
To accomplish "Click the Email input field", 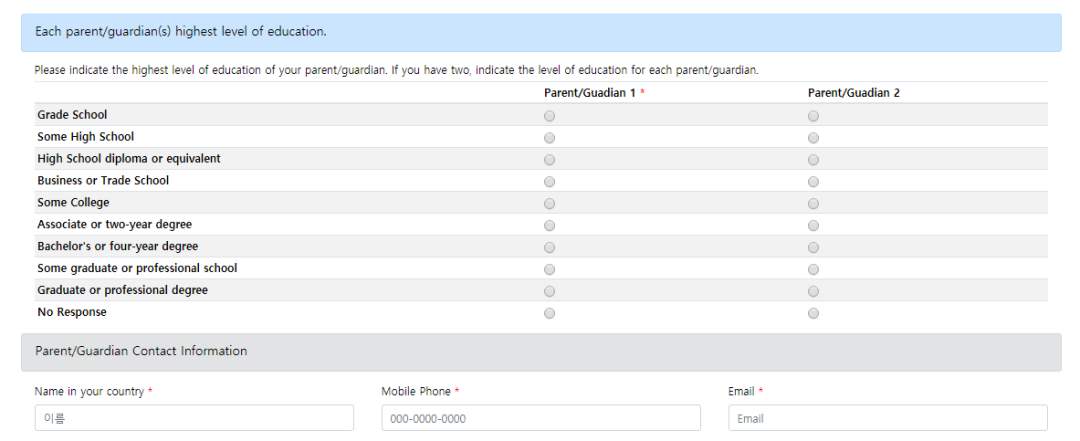I will [887, 418].
